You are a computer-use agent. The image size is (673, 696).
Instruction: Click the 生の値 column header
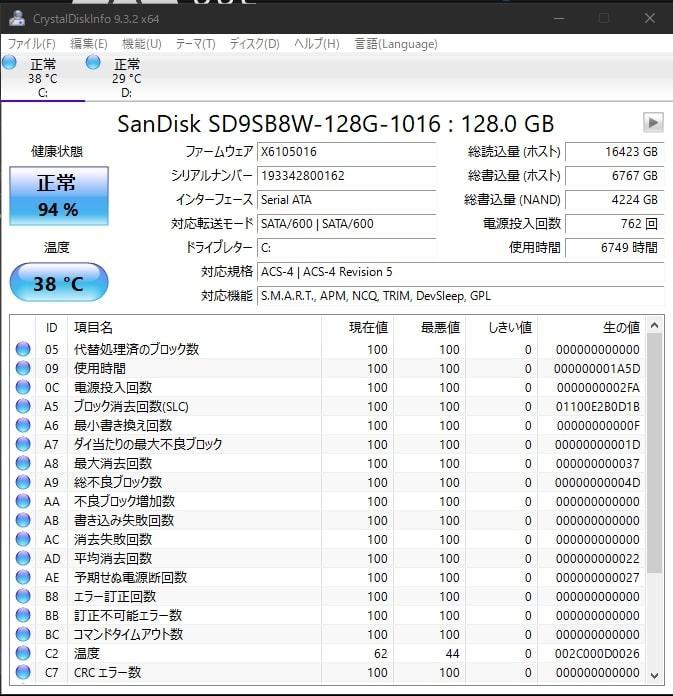[x=591, y=328]
